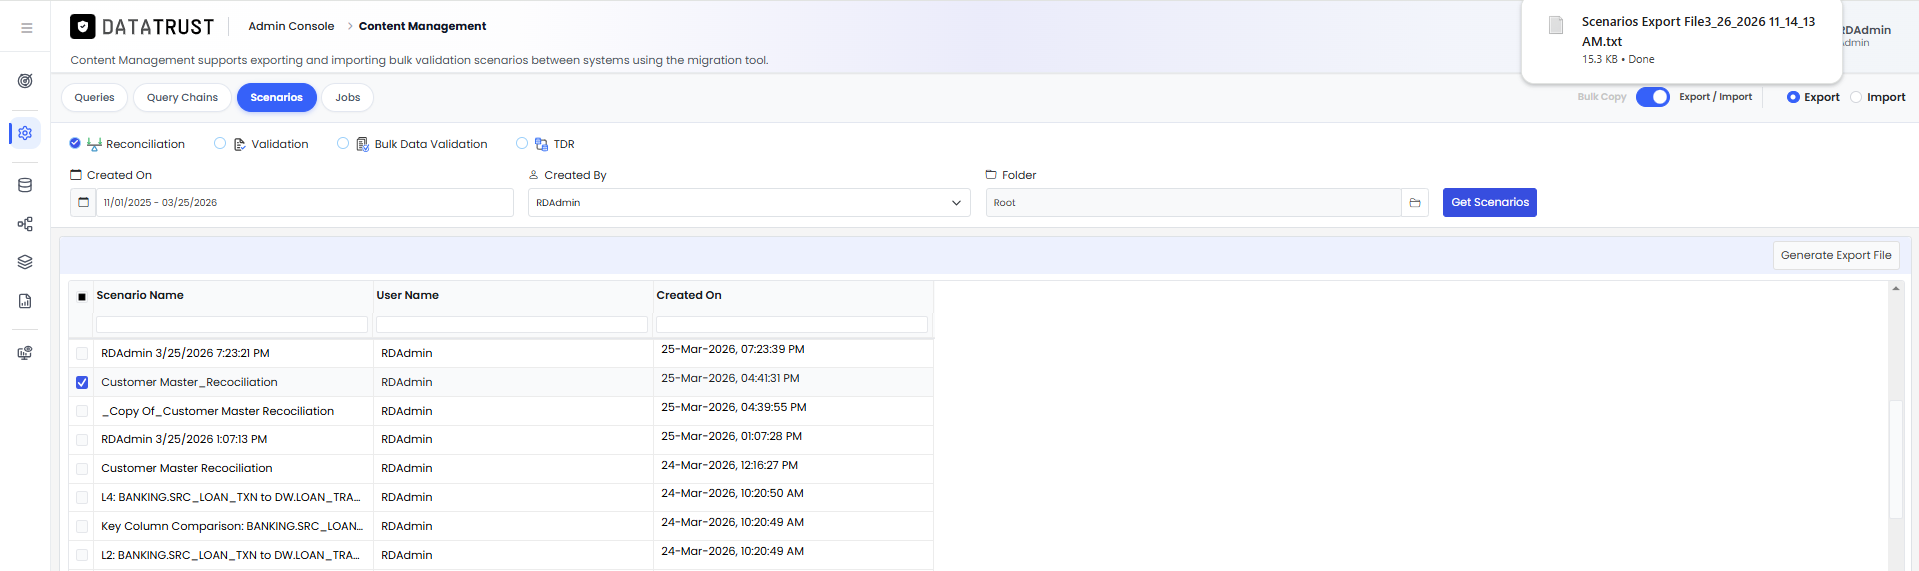Click the Bulk Data Validation icon

click(363, 144)
